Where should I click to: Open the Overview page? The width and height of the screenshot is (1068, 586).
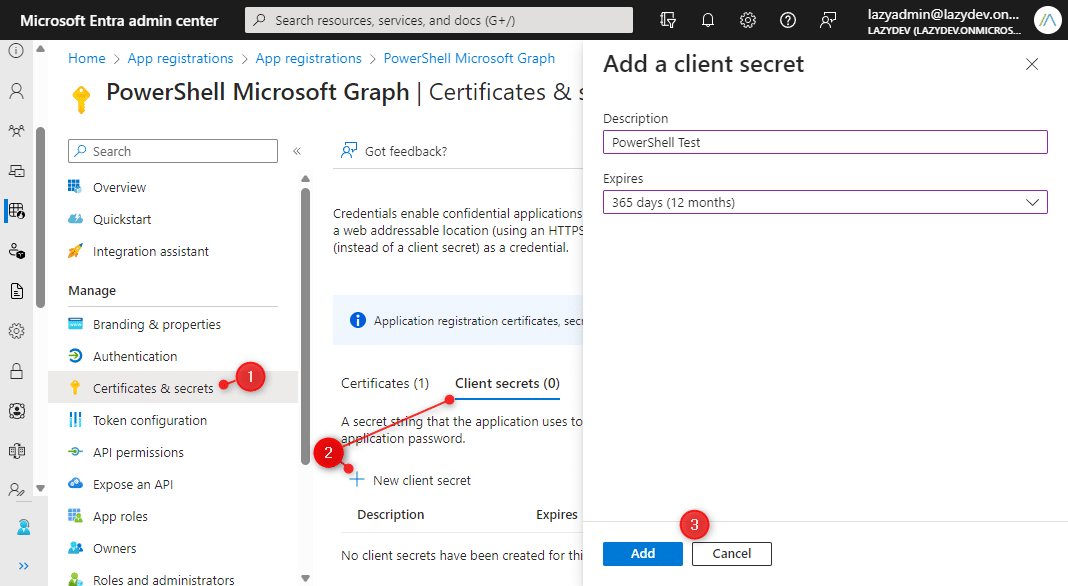coord(119,187)
